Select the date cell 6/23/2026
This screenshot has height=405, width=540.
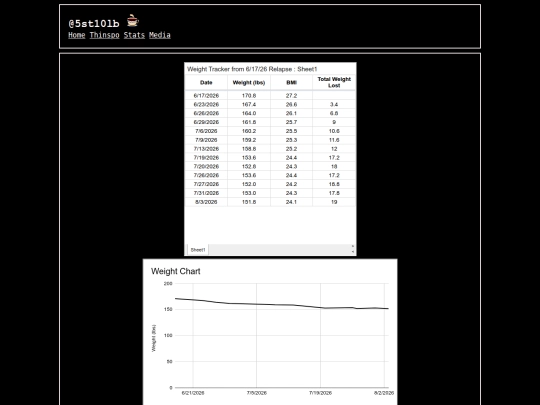(x=206, y=104)
